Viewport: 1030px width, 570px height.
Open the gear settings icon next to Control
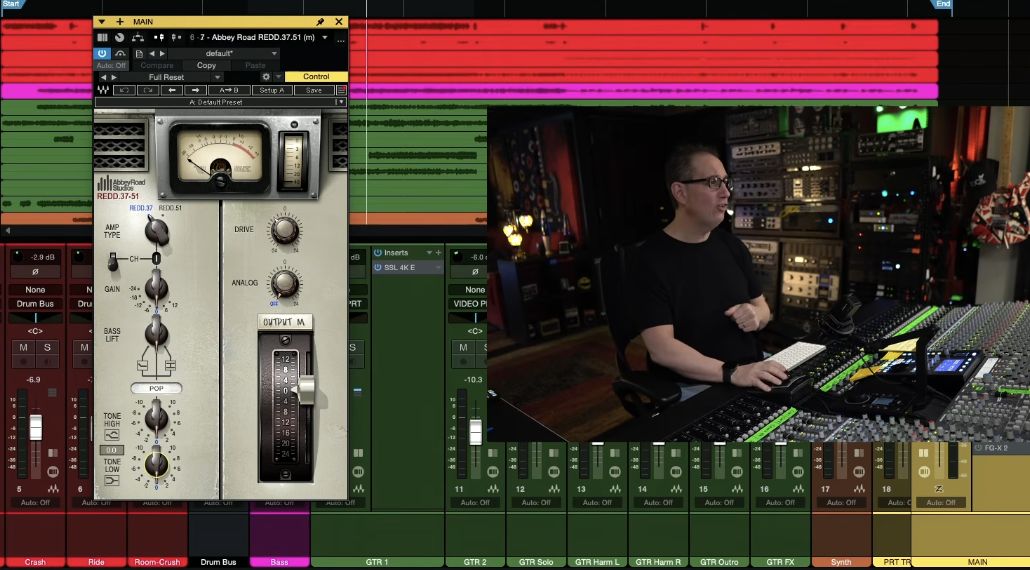[266, 77]
